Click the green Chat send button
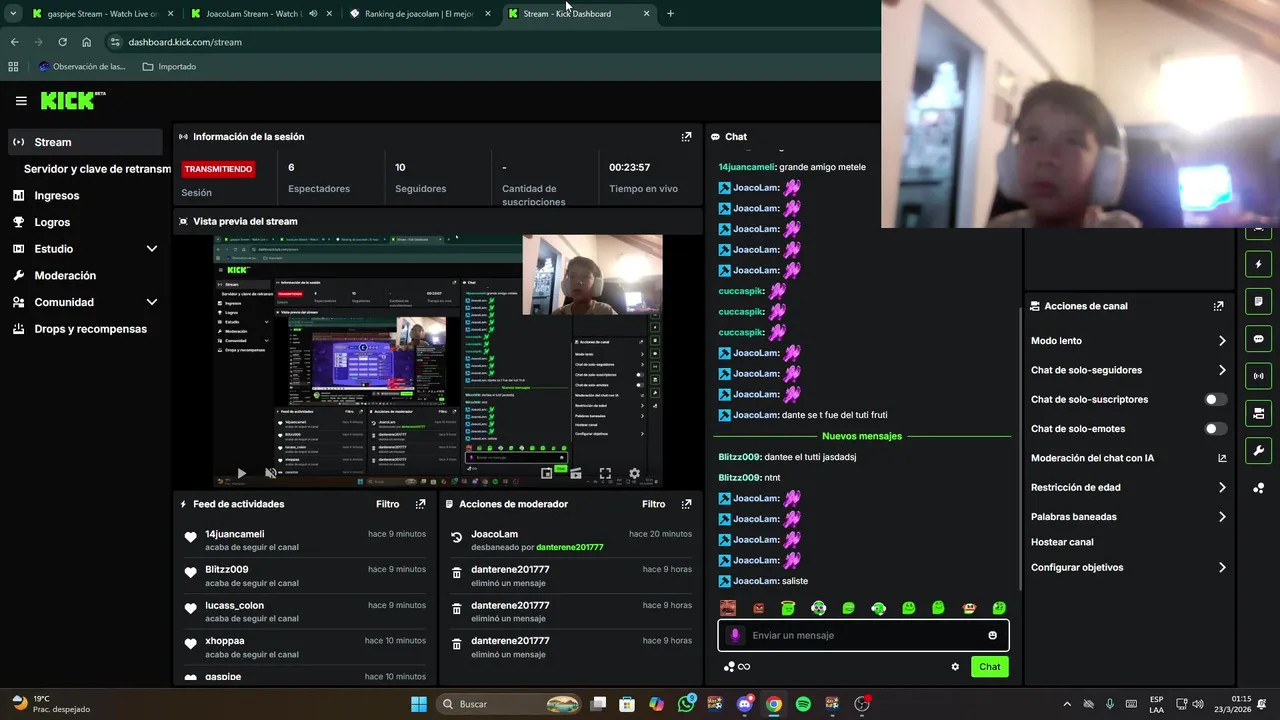This screenshot has height=720, width=1280. 989,667
